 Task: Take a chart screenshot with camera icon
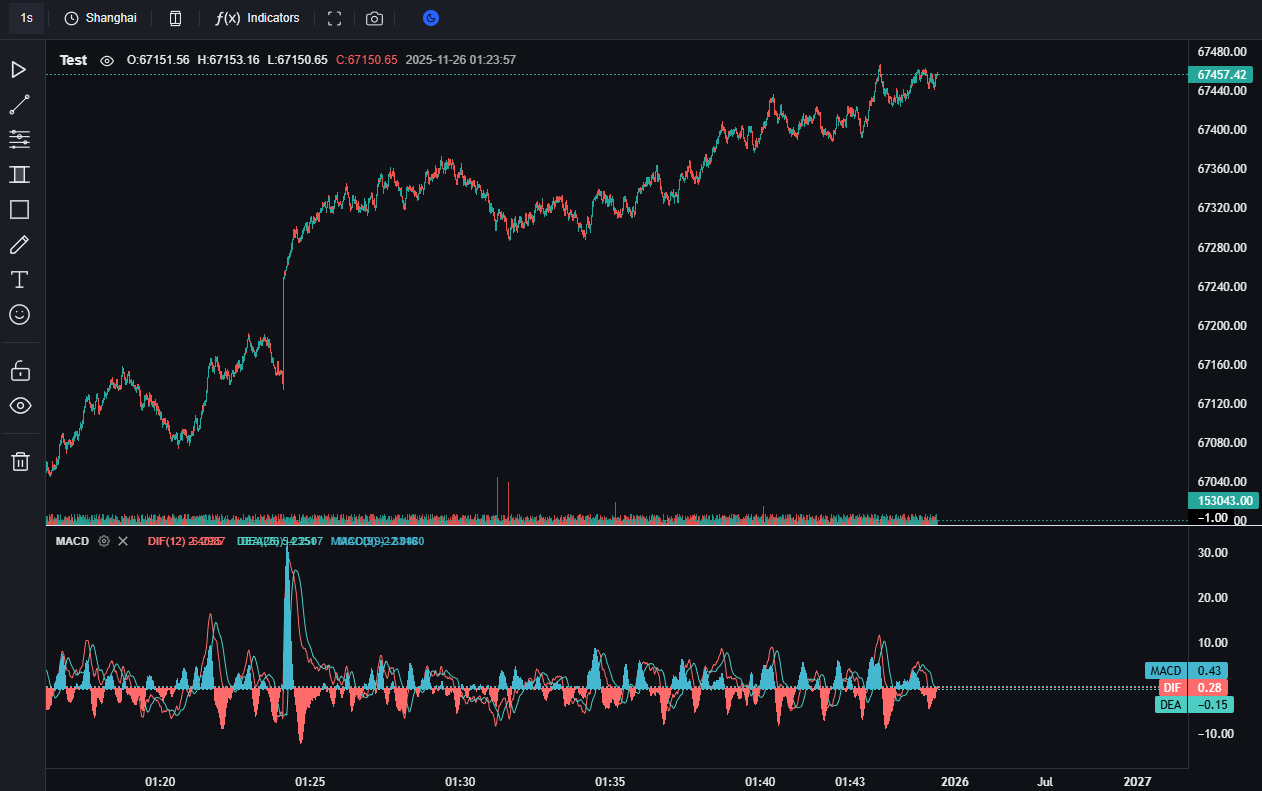(x=374, y=18)
